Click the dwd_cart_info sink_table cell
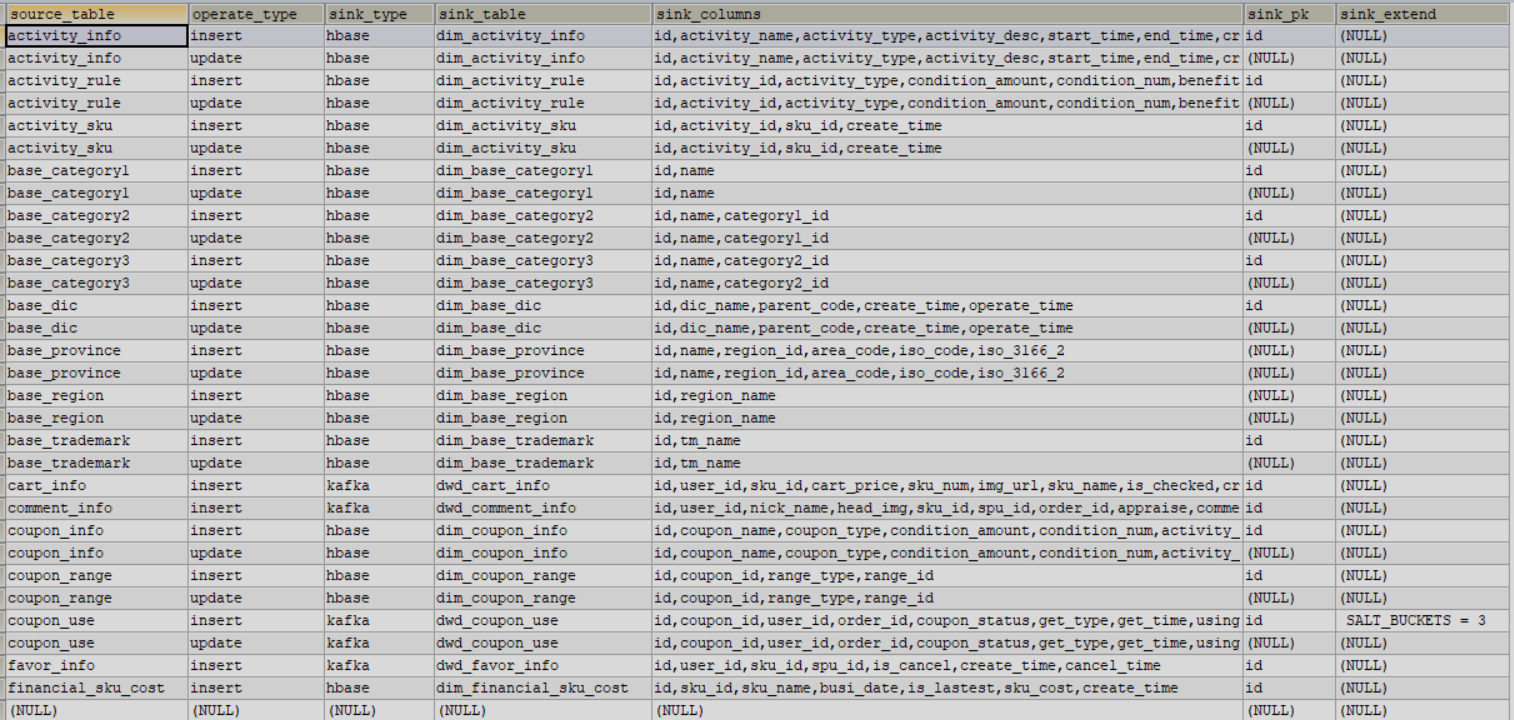1514x720 pixels. [x=493, y=486]
